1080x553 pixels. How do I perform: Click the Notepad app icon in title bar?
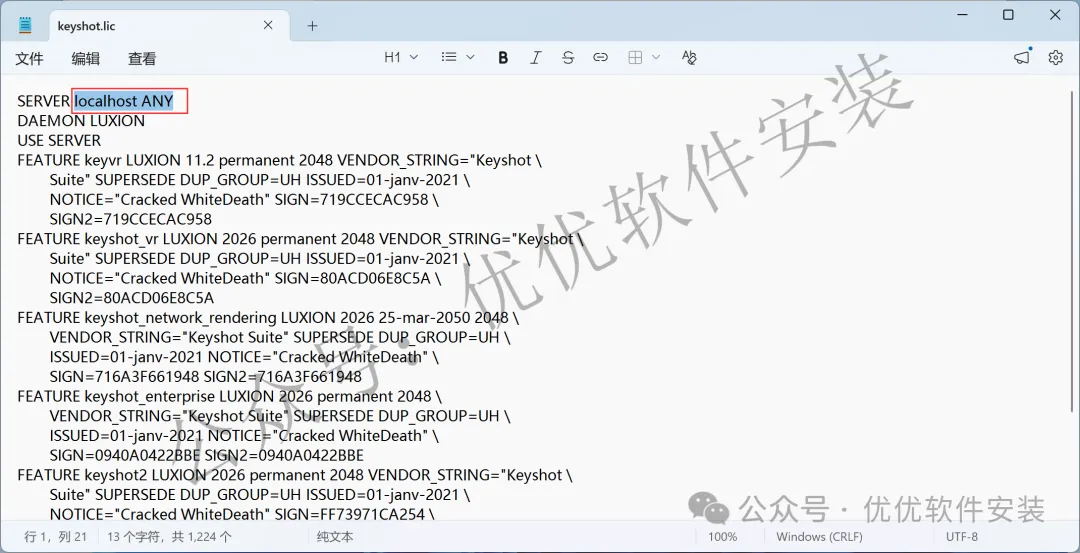coord(25,25)
